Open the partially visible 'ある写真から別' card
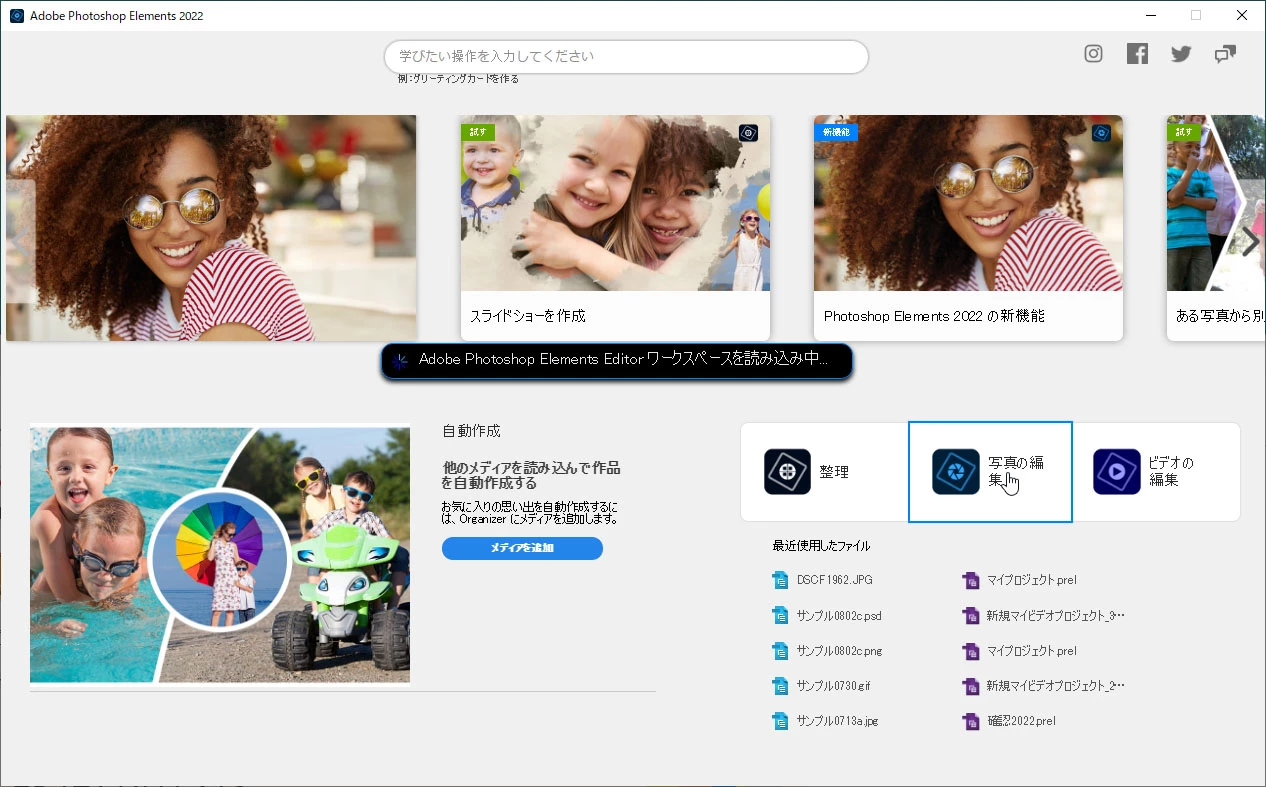The width and height of the screenshot is (1266, 787). [1216, 228]
